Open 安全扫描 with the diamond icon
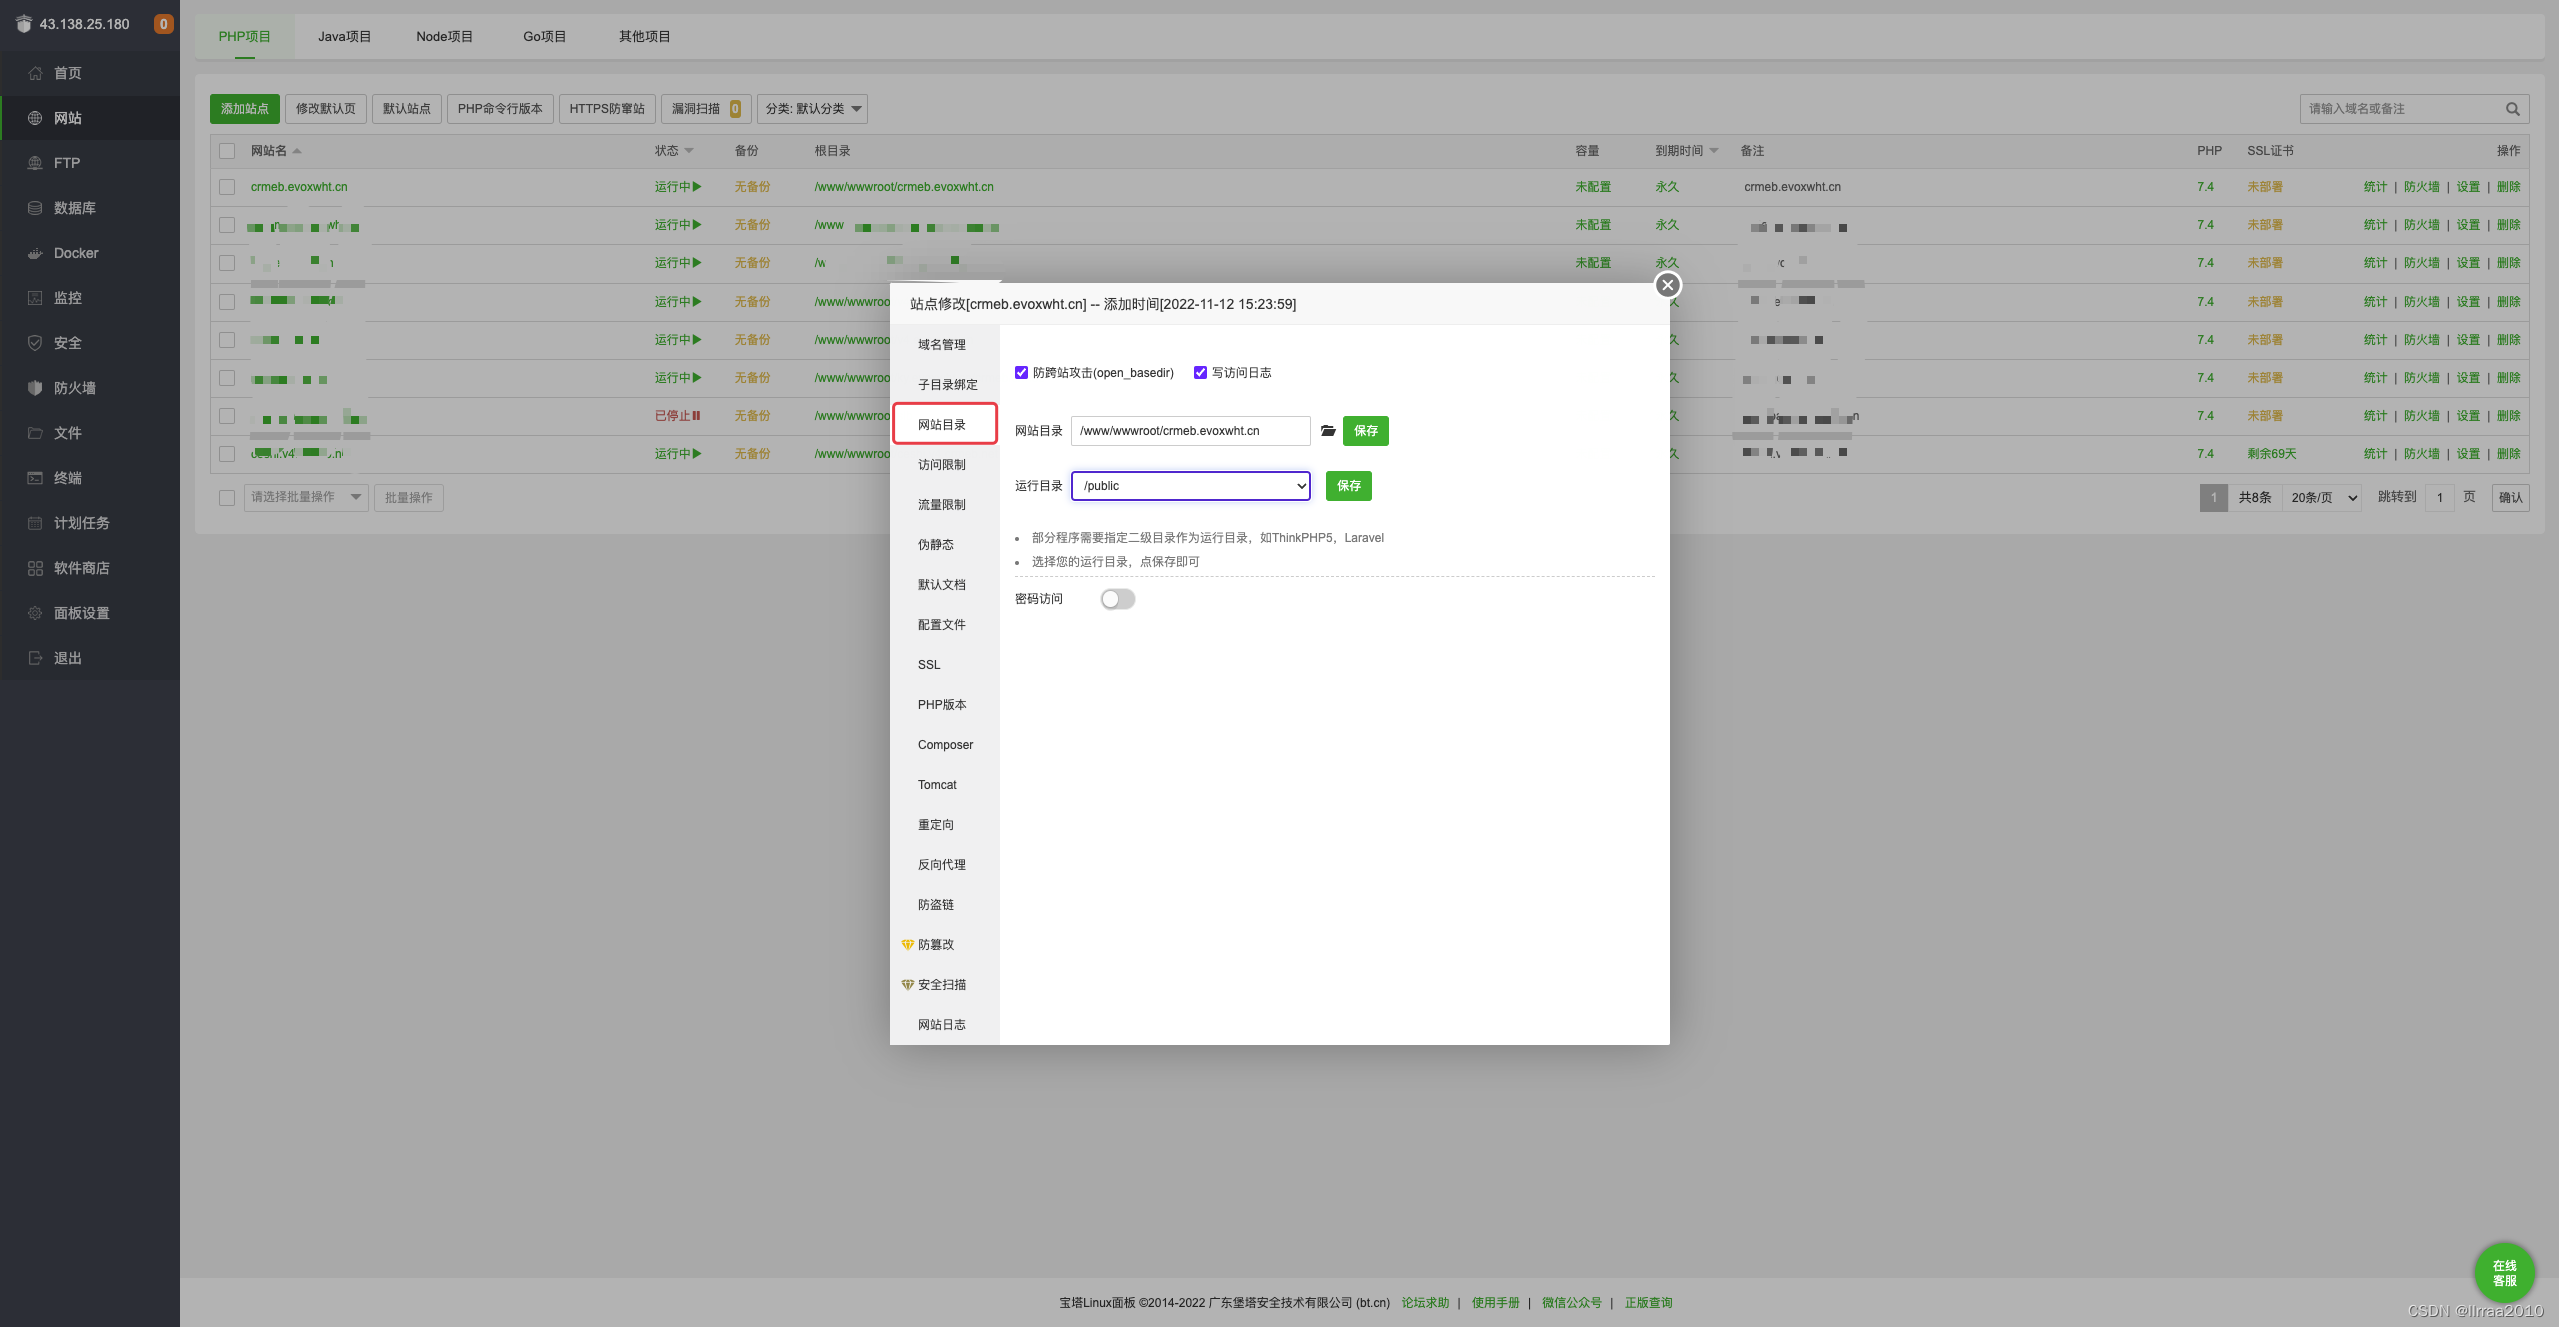Image resolution: width=2559 pixels, height=1327 pixels. (x=942, y=985)
